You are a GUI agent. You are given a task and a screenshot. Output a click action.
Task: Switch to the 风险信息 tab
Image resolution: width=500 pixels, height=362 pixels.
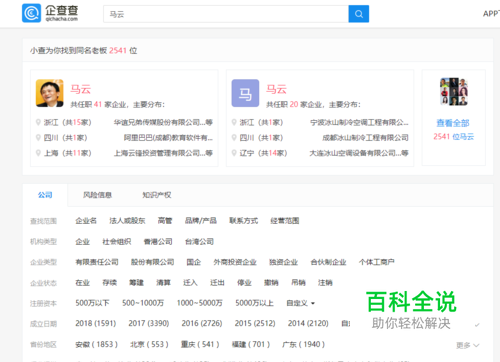click(97, 195)
